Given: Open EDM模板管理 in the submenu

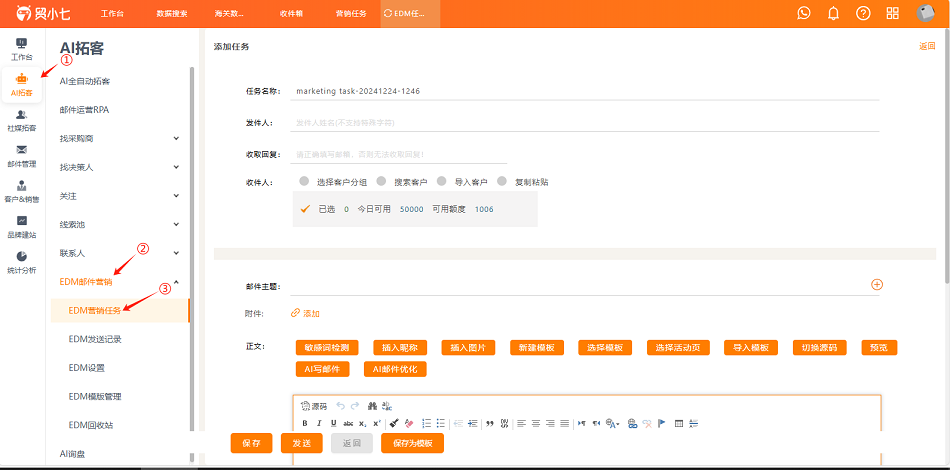Looking at the screenshot, I should [x=95, y=397].
